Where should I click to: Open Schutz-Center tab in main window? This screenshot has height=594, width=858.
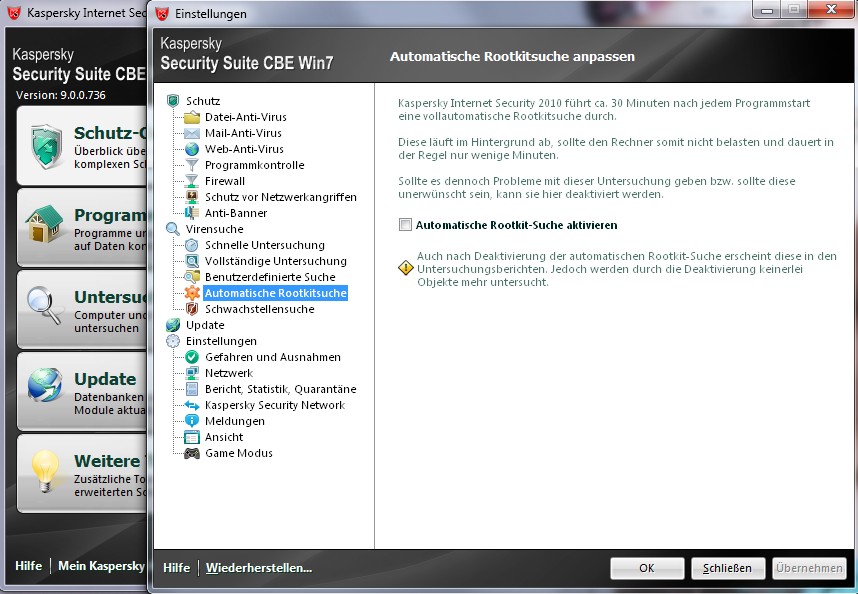pos(82,146)
